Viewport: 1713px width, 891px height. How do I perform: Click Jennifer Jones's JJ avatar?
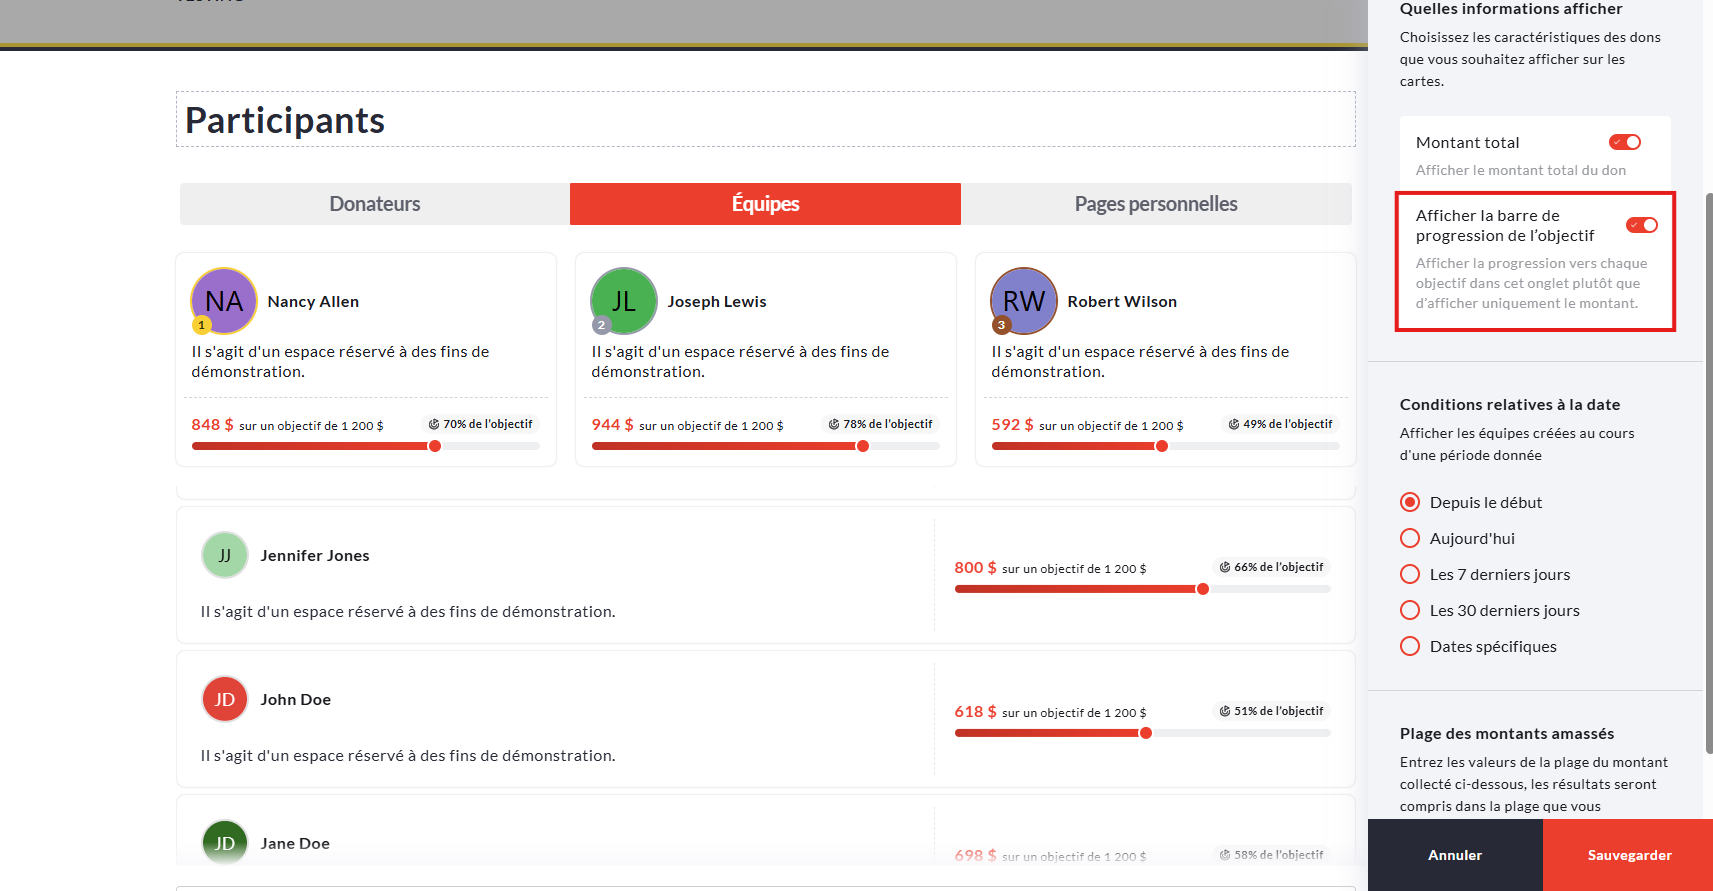coord(225,555)
